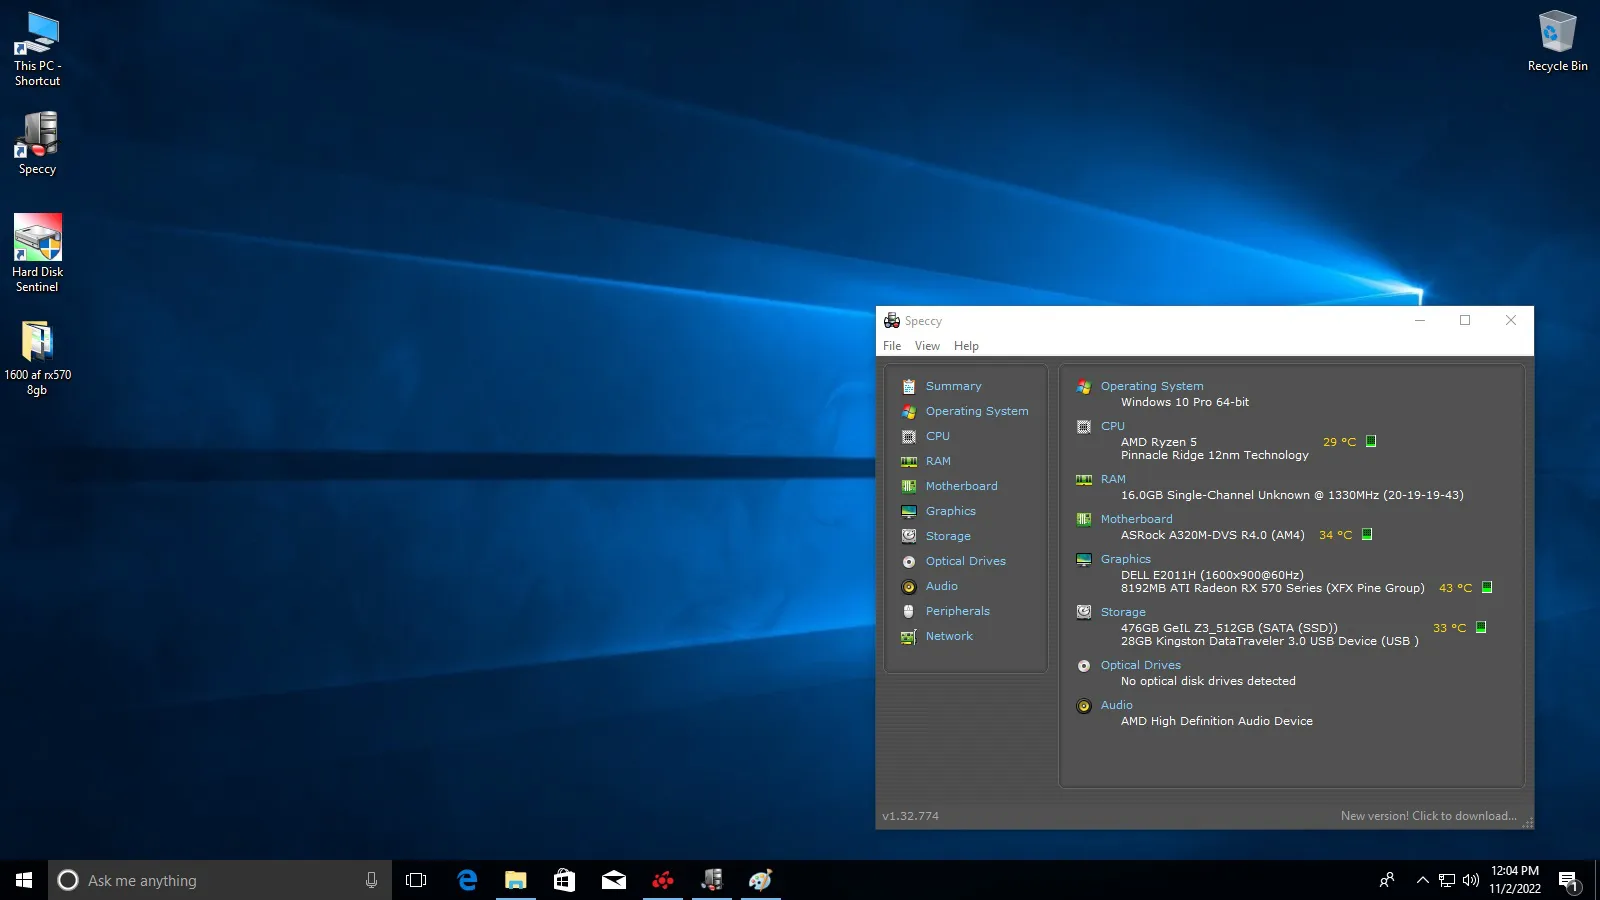This screenshot has width=1600, height=900.
Task: Click the RAM heading link in summary pane
Action: (x=1113, y=479)
